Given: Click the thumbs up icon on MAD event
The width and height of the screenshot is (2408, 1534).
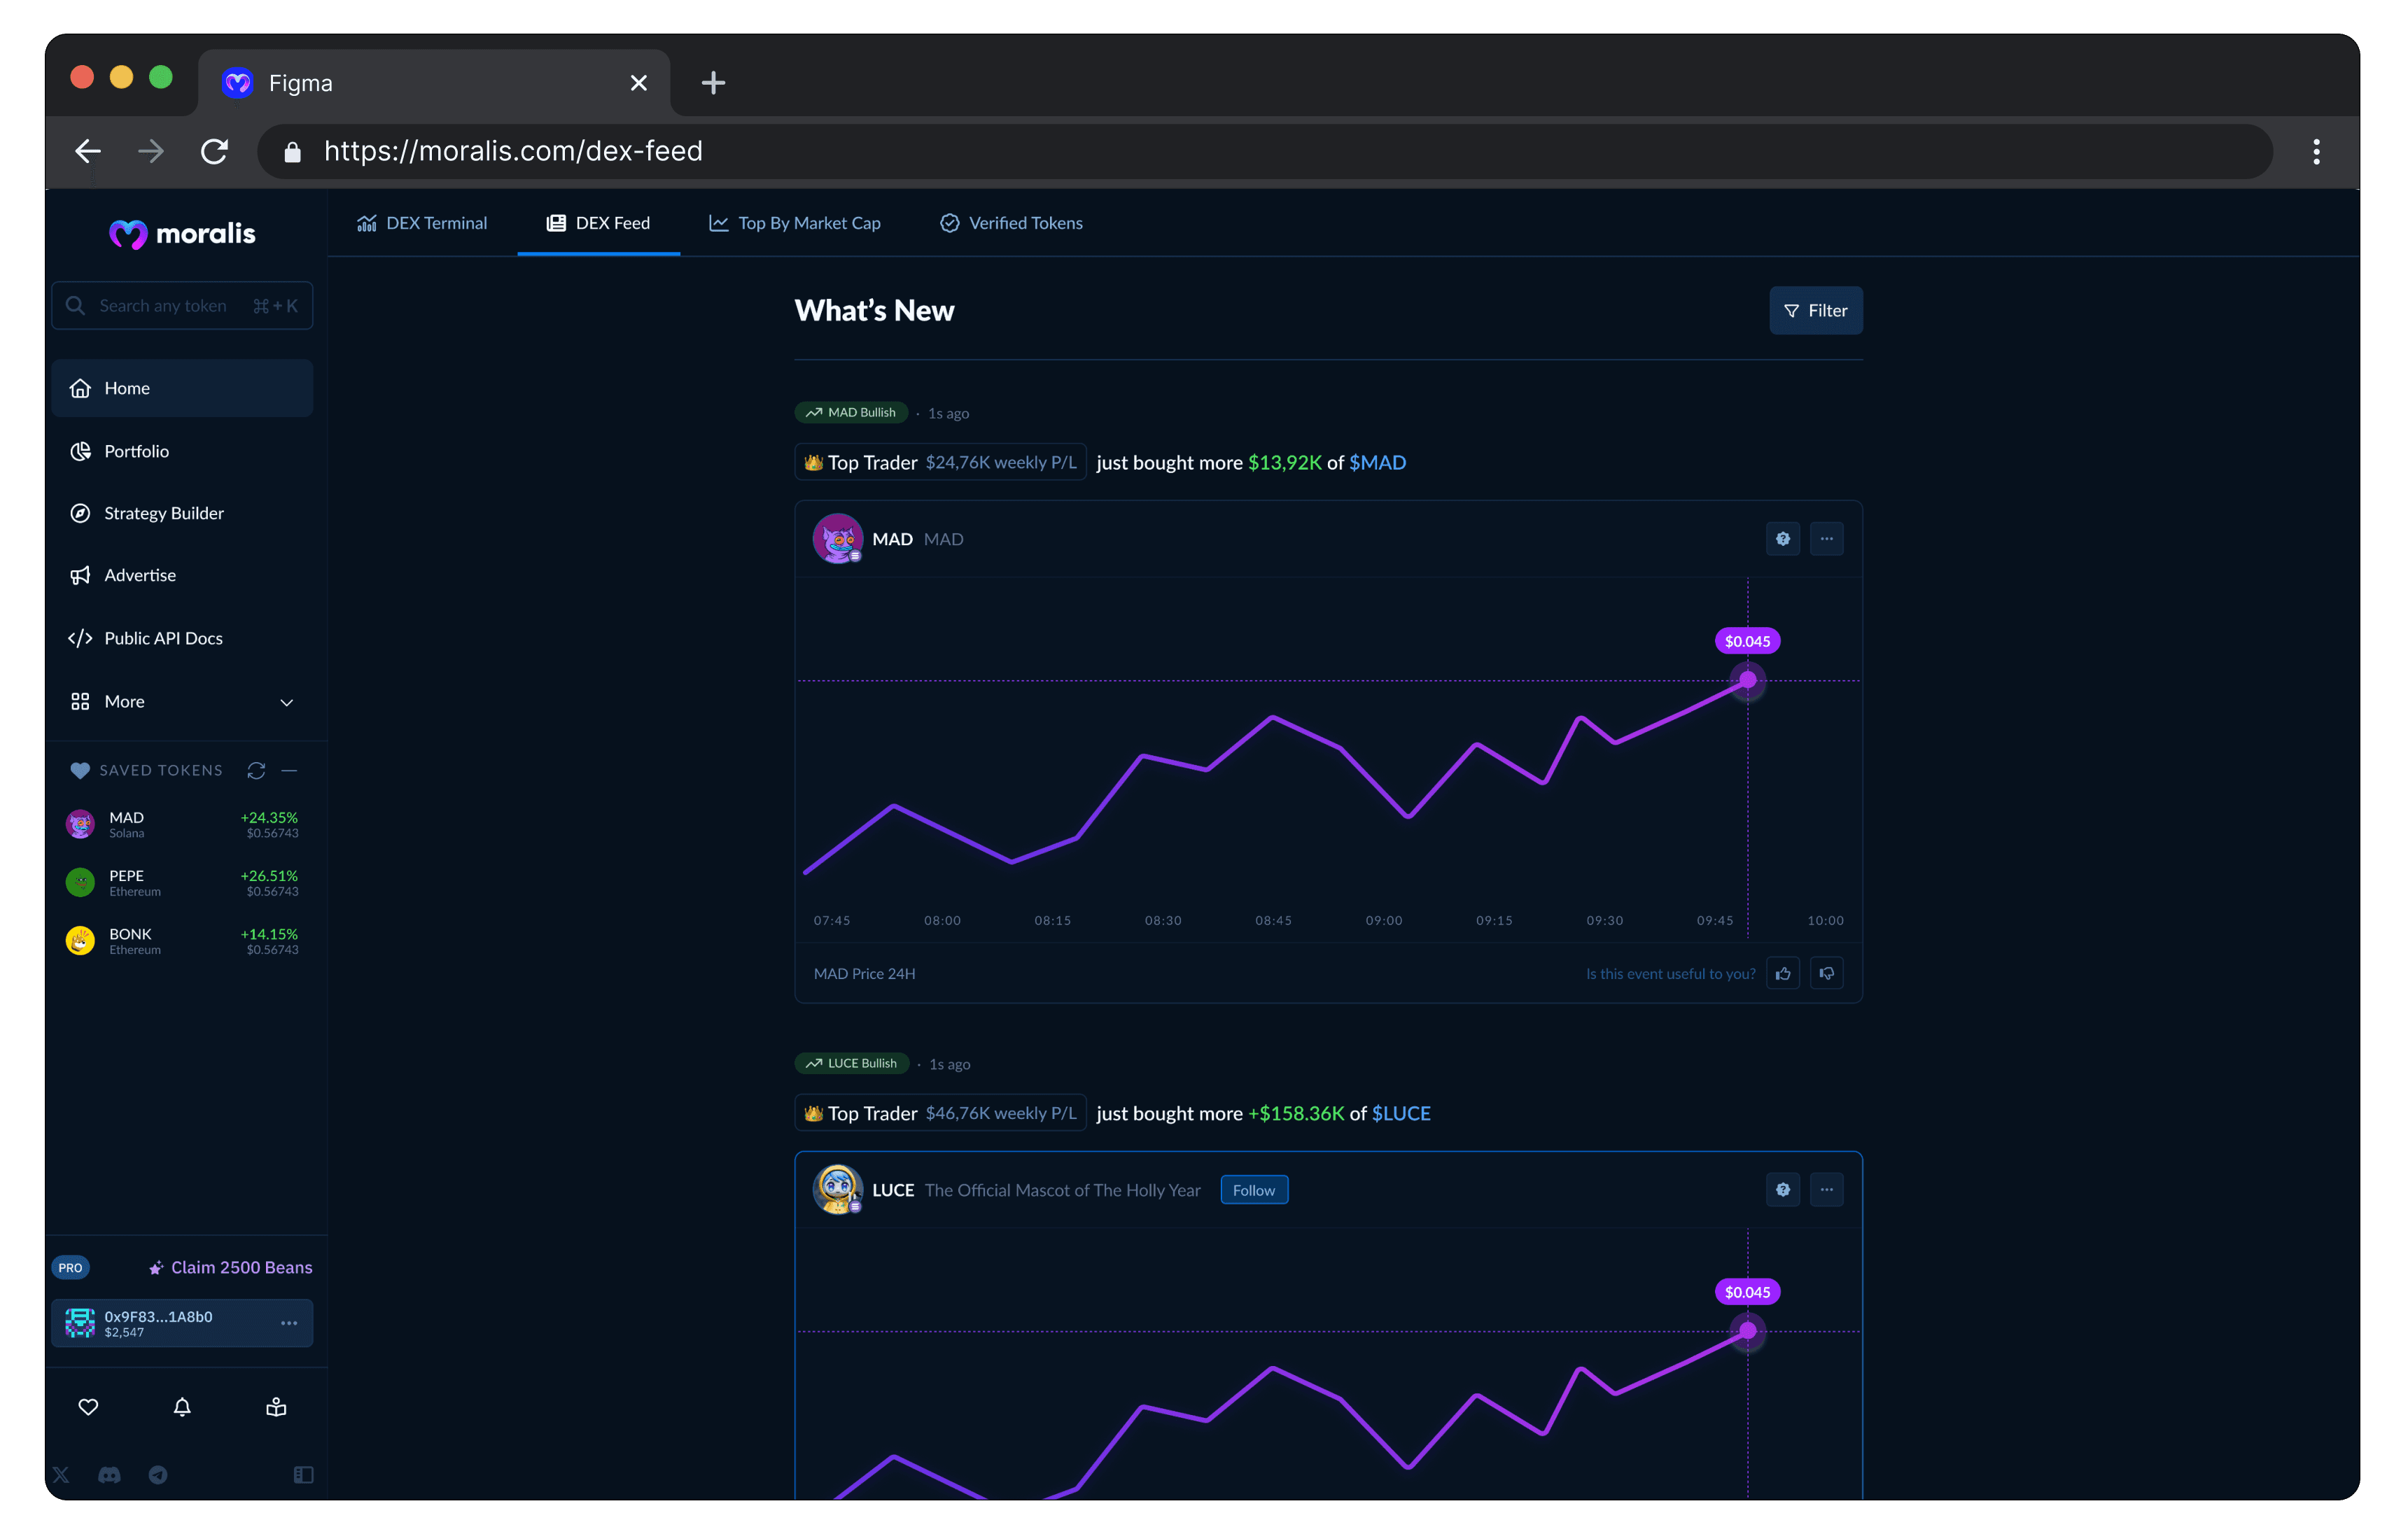Looking at the screenshot, I should (x=1782, y=973).
